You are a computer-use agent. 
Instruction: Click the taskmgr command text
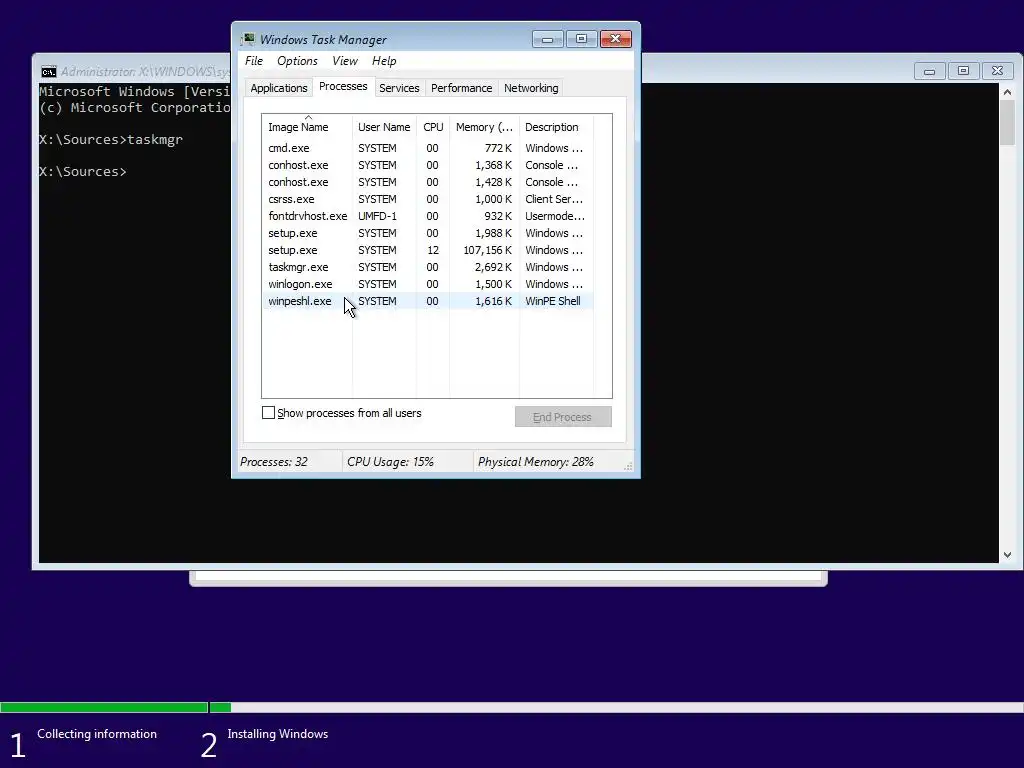pos(155,140)
